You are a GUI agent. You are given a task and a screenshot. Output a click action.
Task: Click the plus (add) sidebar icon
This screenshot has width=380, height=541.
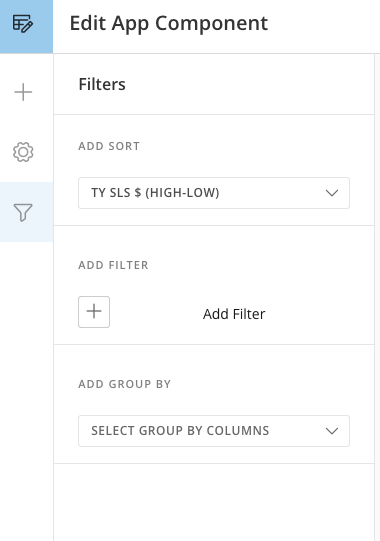(23, 92)
